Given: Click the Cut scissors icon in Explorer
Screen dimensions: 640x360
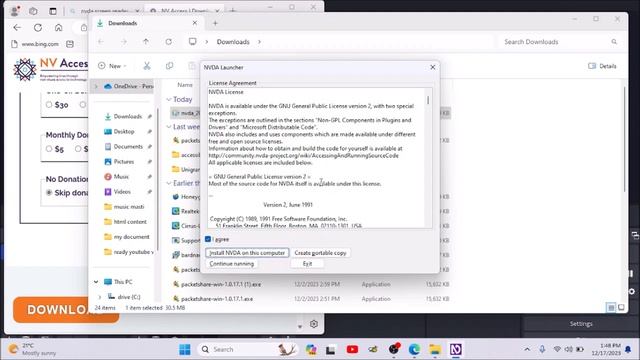Looking at the screenshot, I should pos(147,66).
